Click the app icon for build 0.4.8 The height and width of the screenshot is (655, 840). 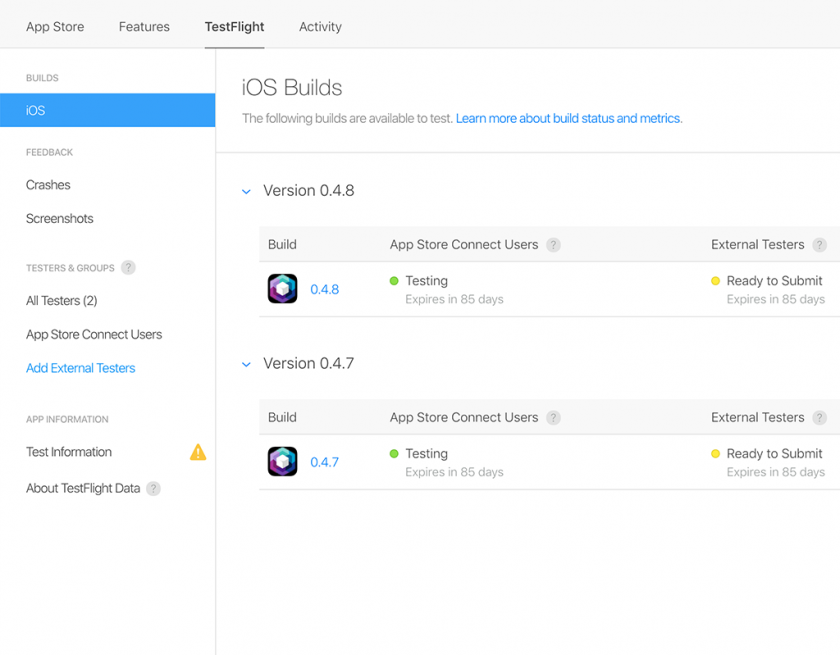click(x=282, y=289)
